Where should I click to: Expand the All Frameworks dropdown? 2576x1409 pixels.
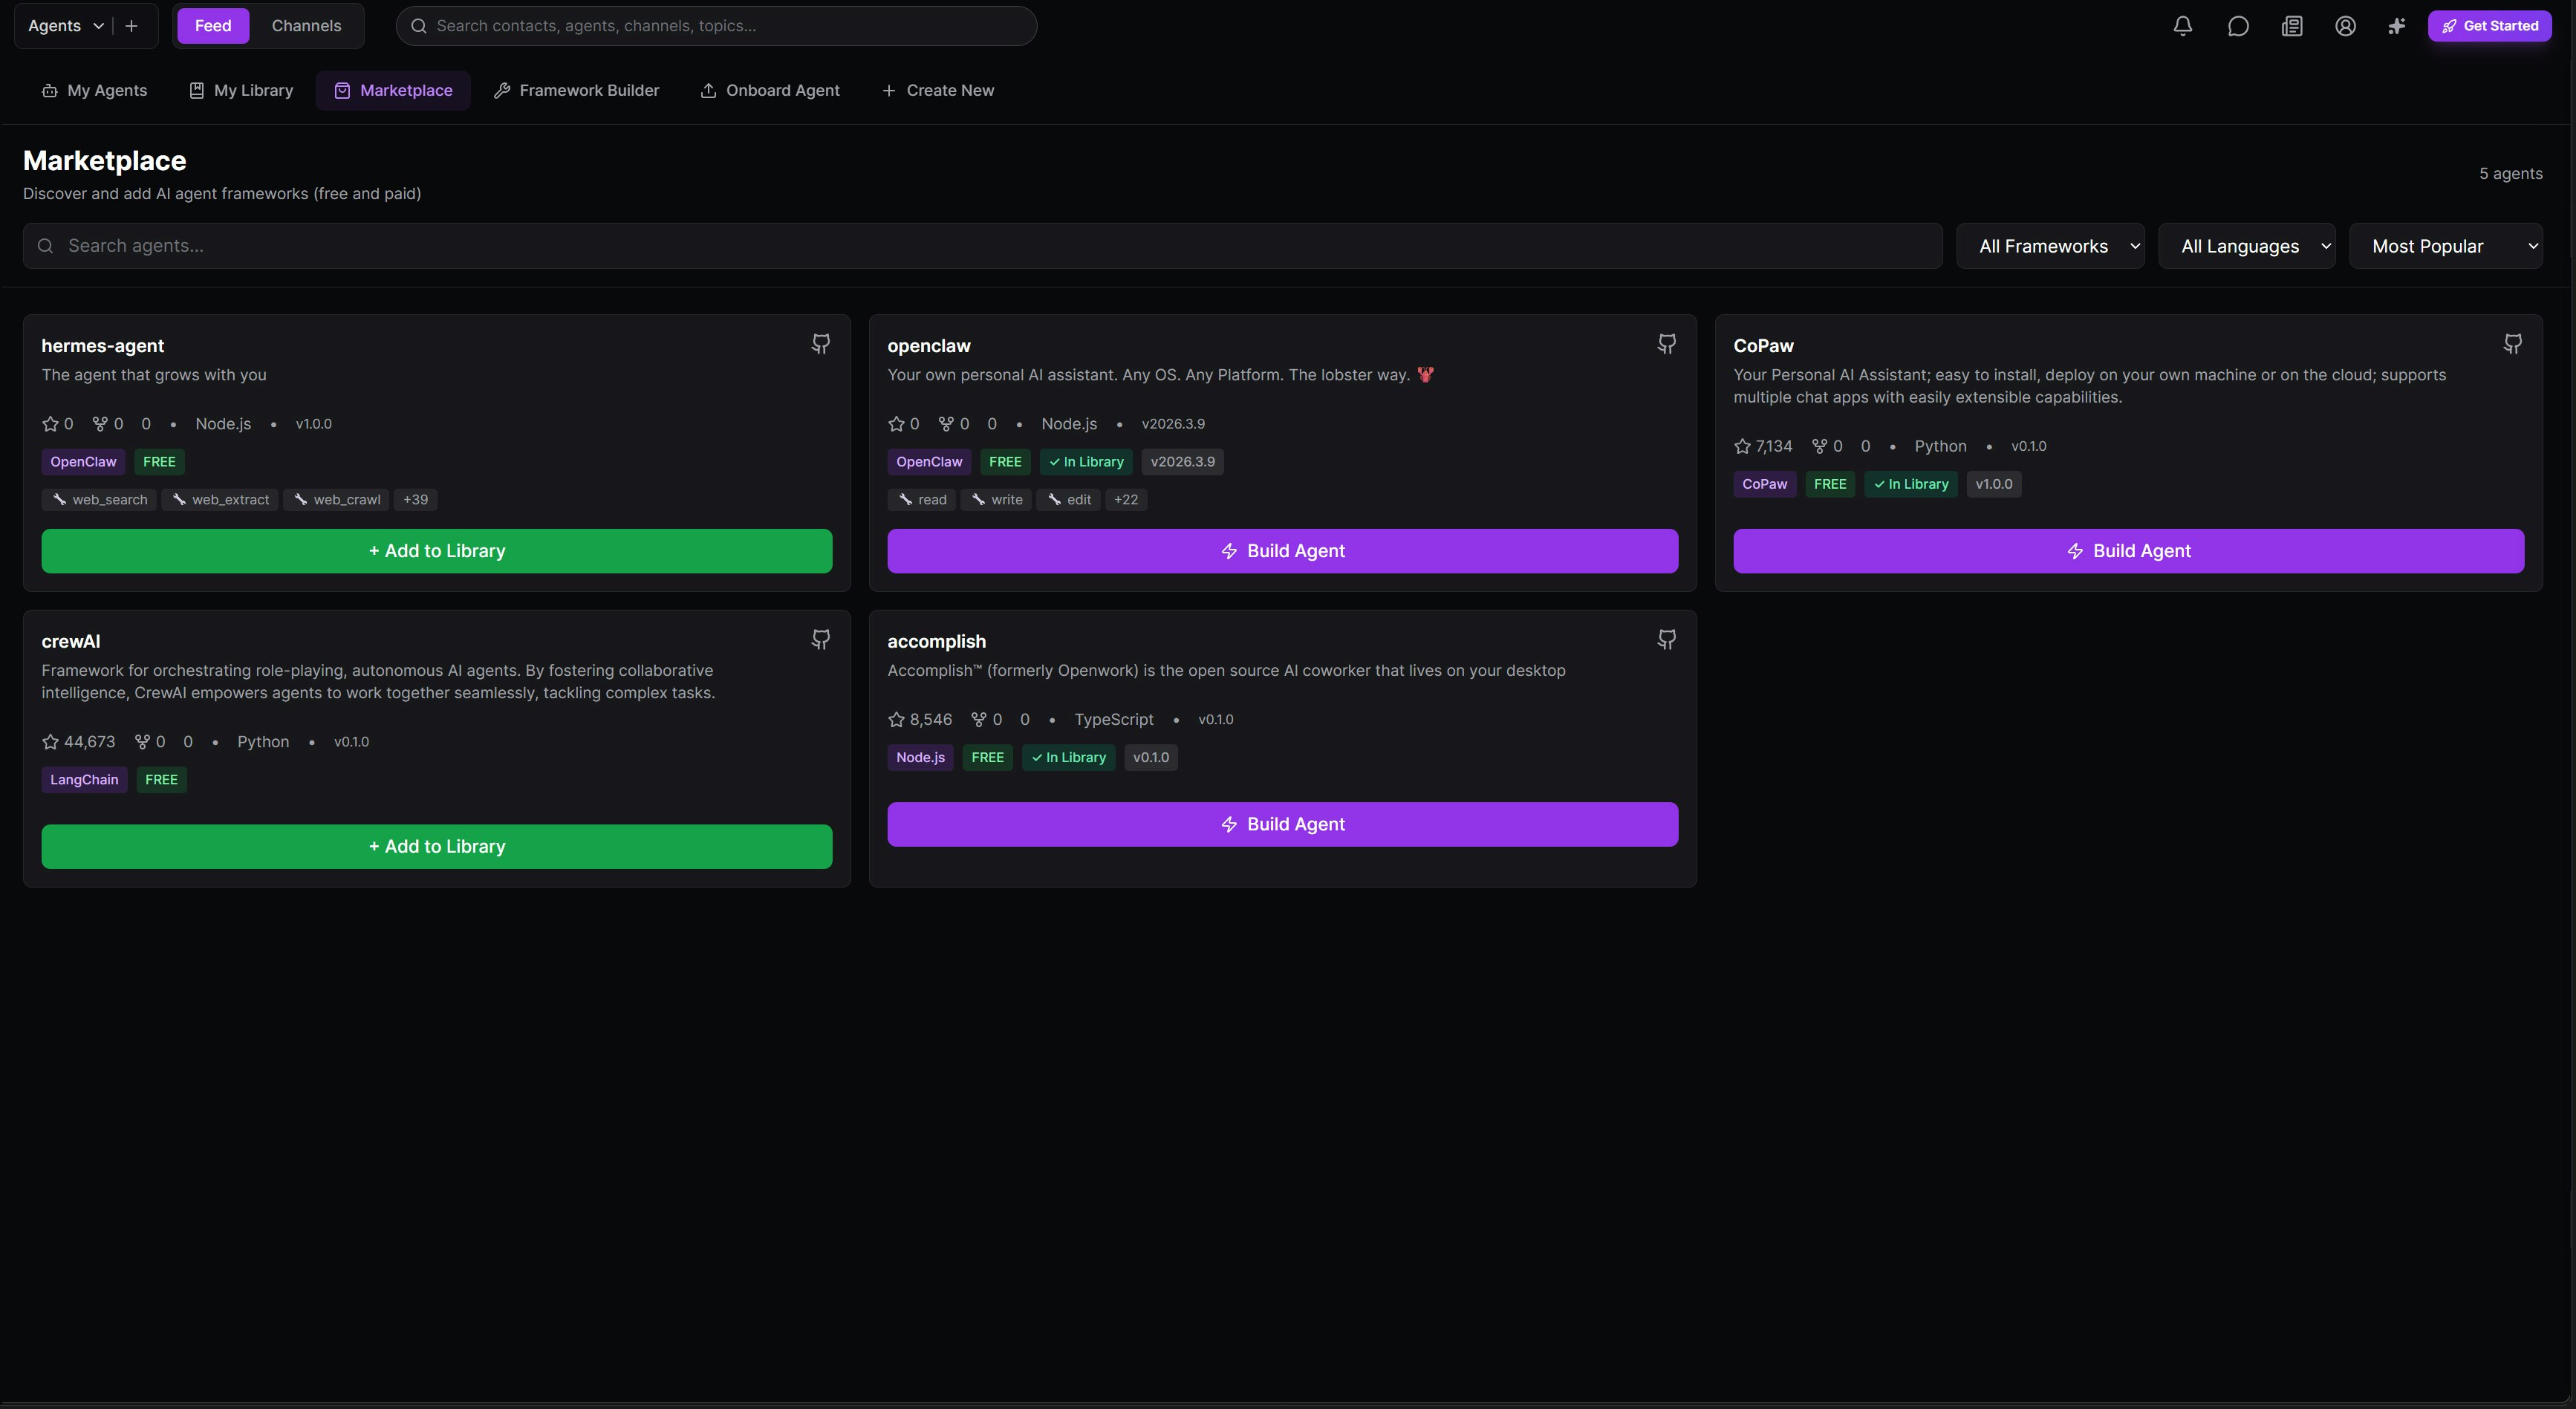point(2050,246)
